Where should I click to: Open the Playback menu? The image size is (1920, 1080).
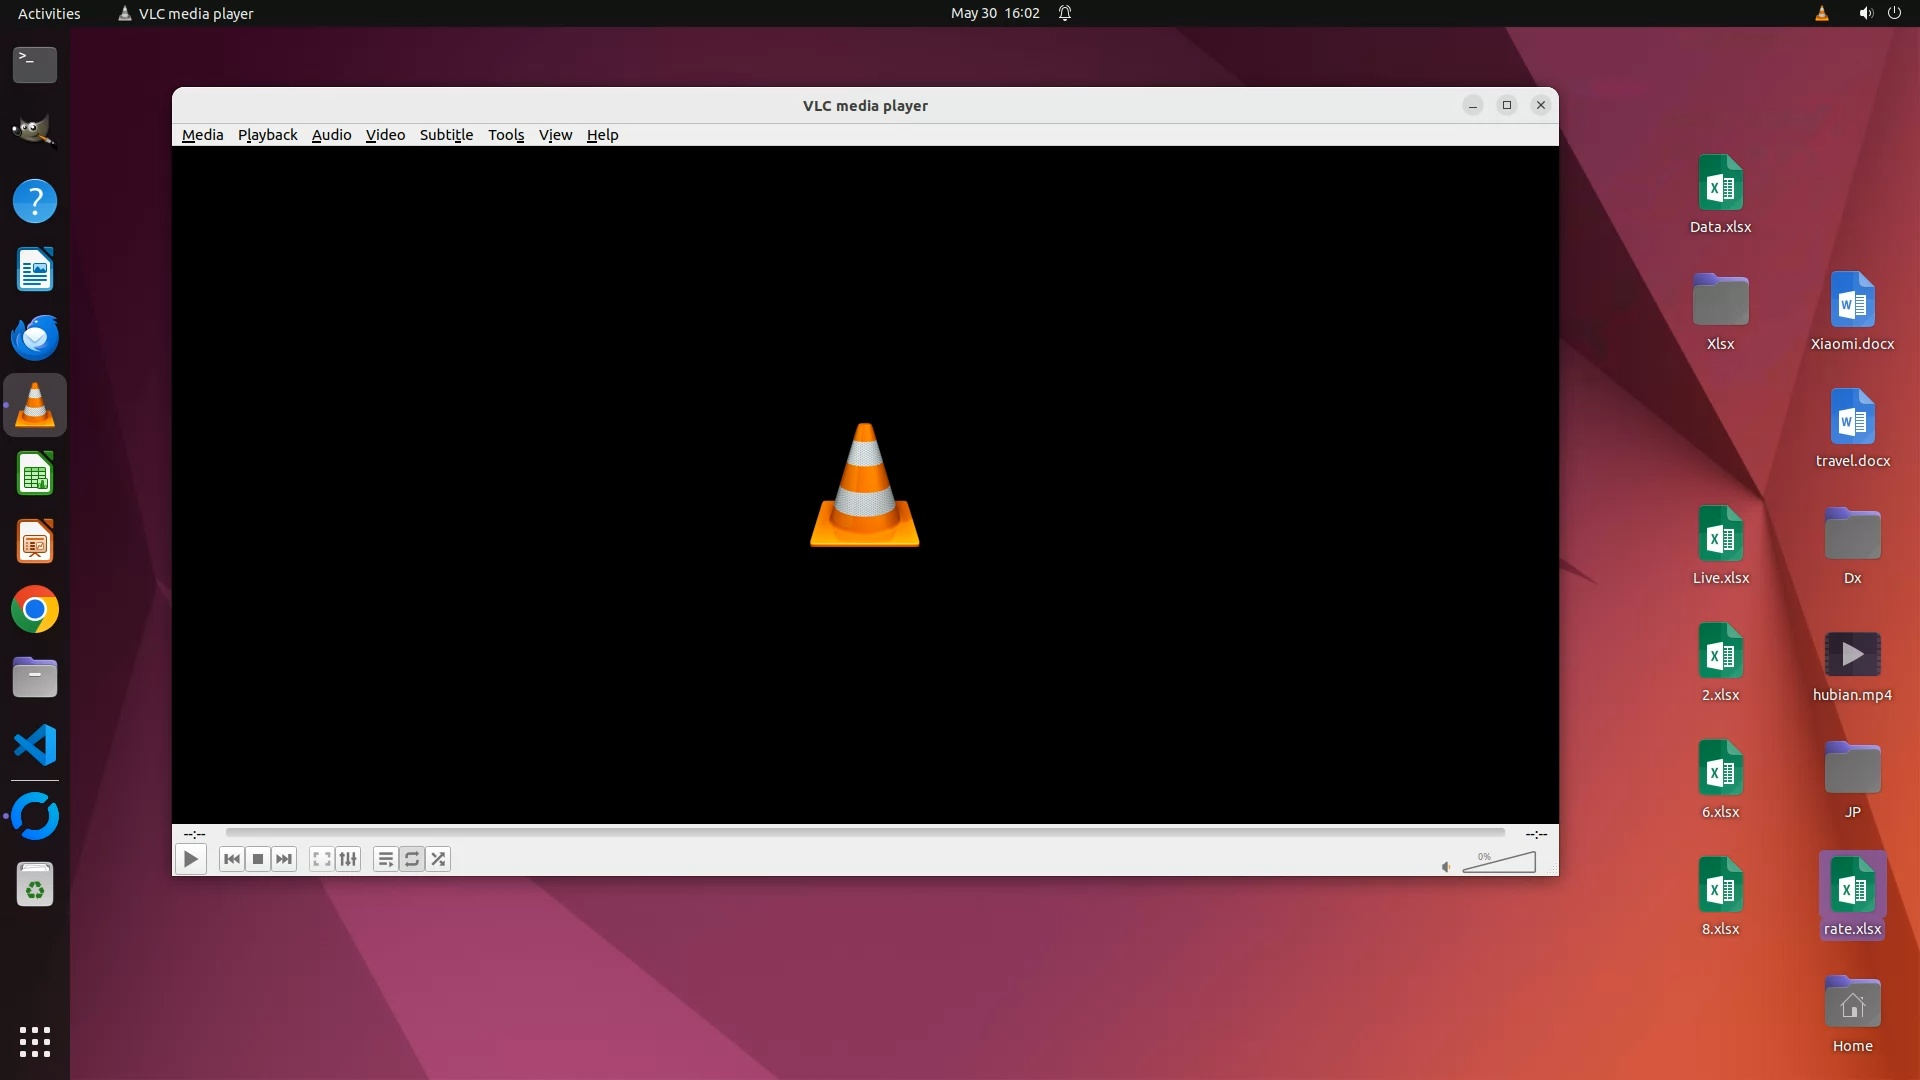click(267, 135)
